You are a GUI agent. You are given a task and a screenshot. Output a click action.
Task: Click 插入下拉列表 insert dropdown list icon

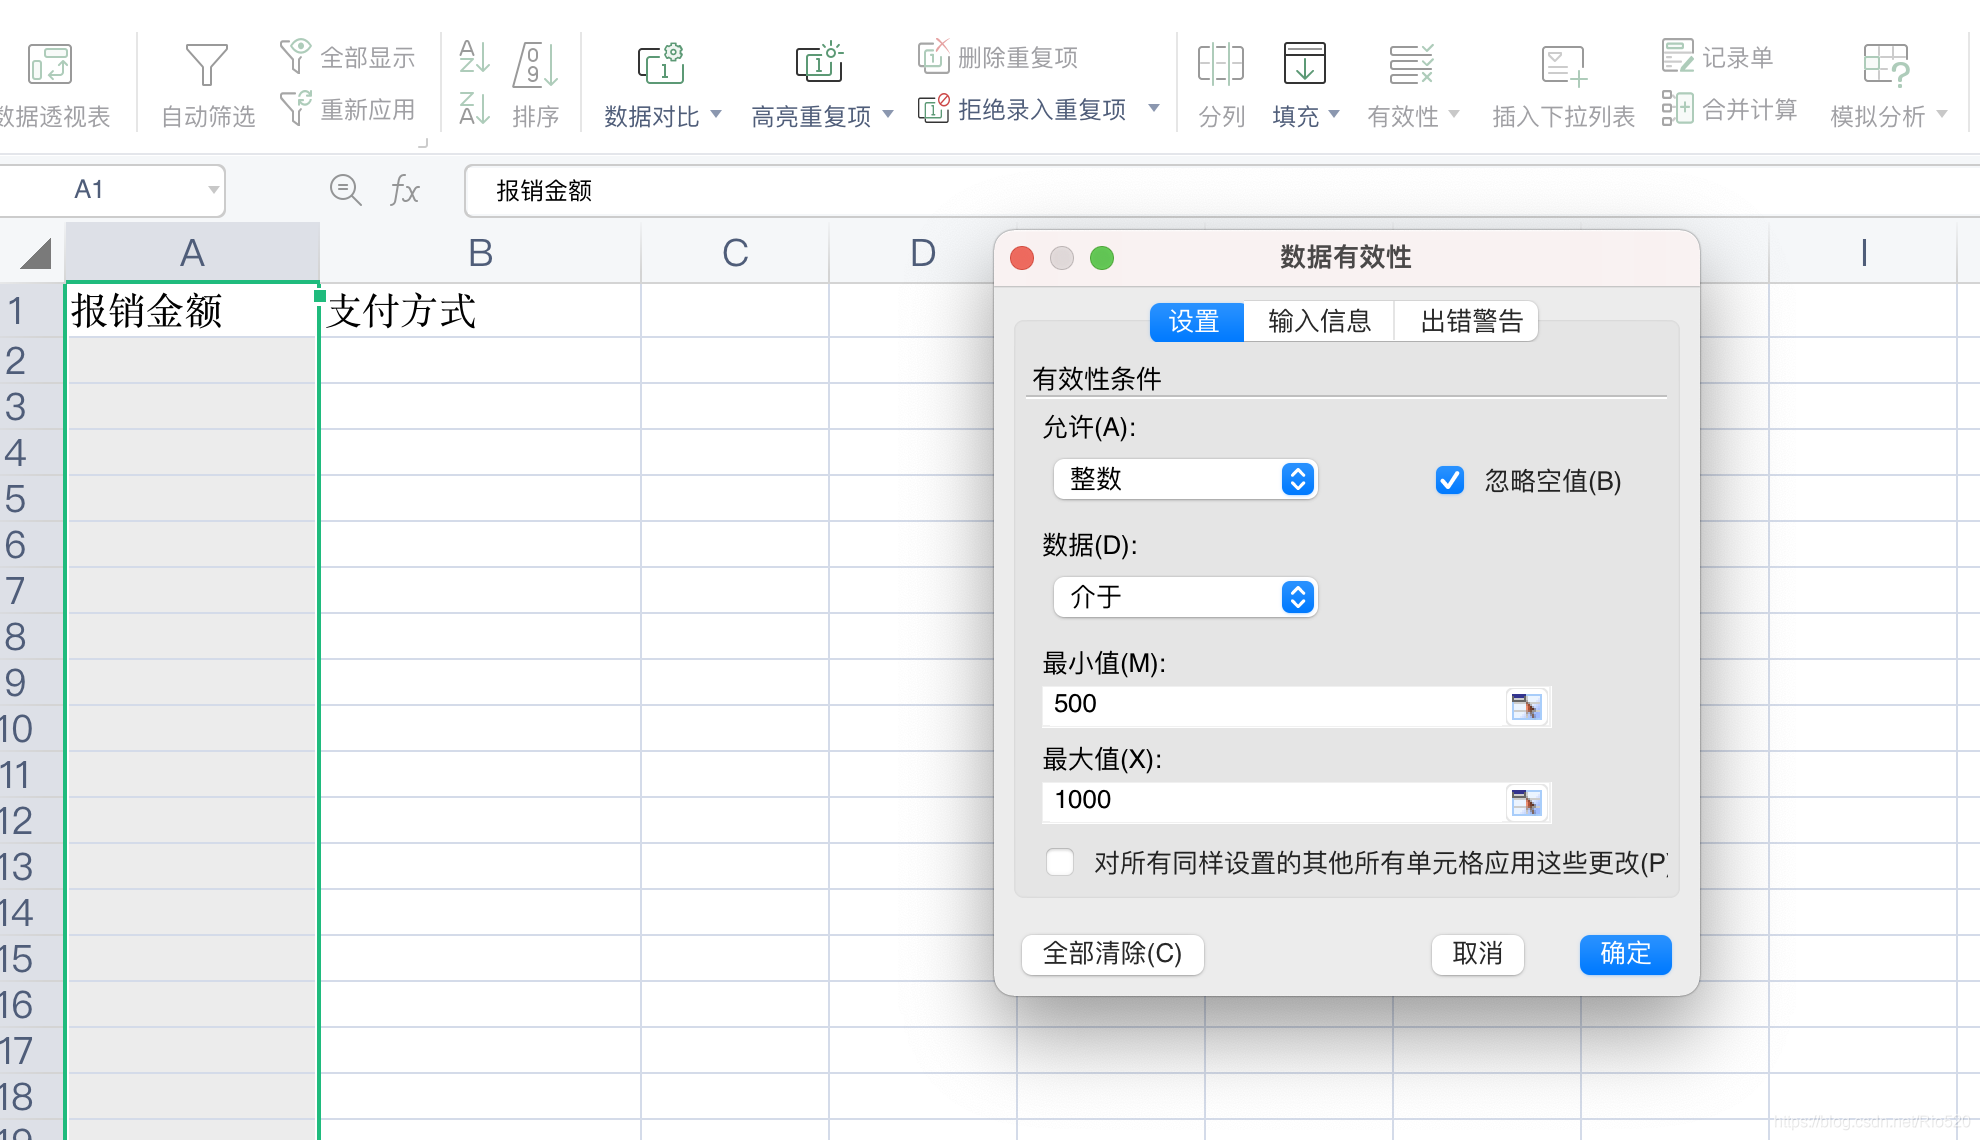1564,64
